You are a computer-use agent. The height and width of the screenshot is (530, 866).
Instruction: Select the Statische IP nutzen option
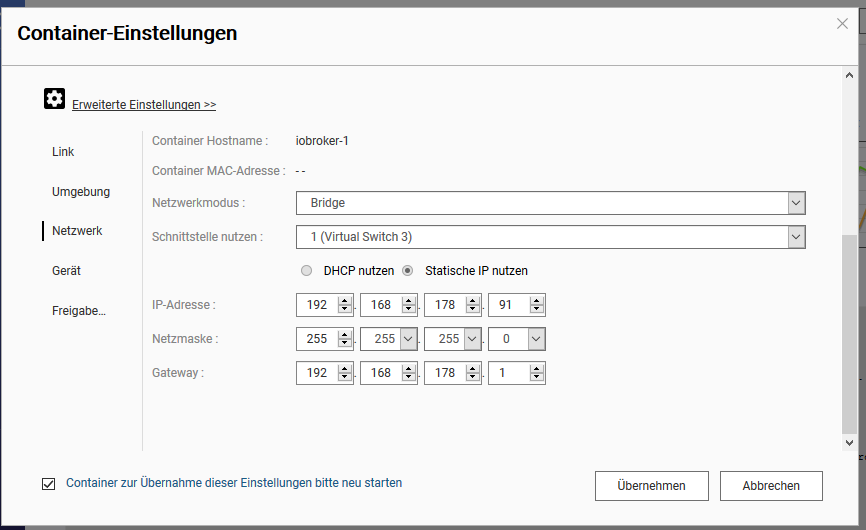(x=408, y=271)
